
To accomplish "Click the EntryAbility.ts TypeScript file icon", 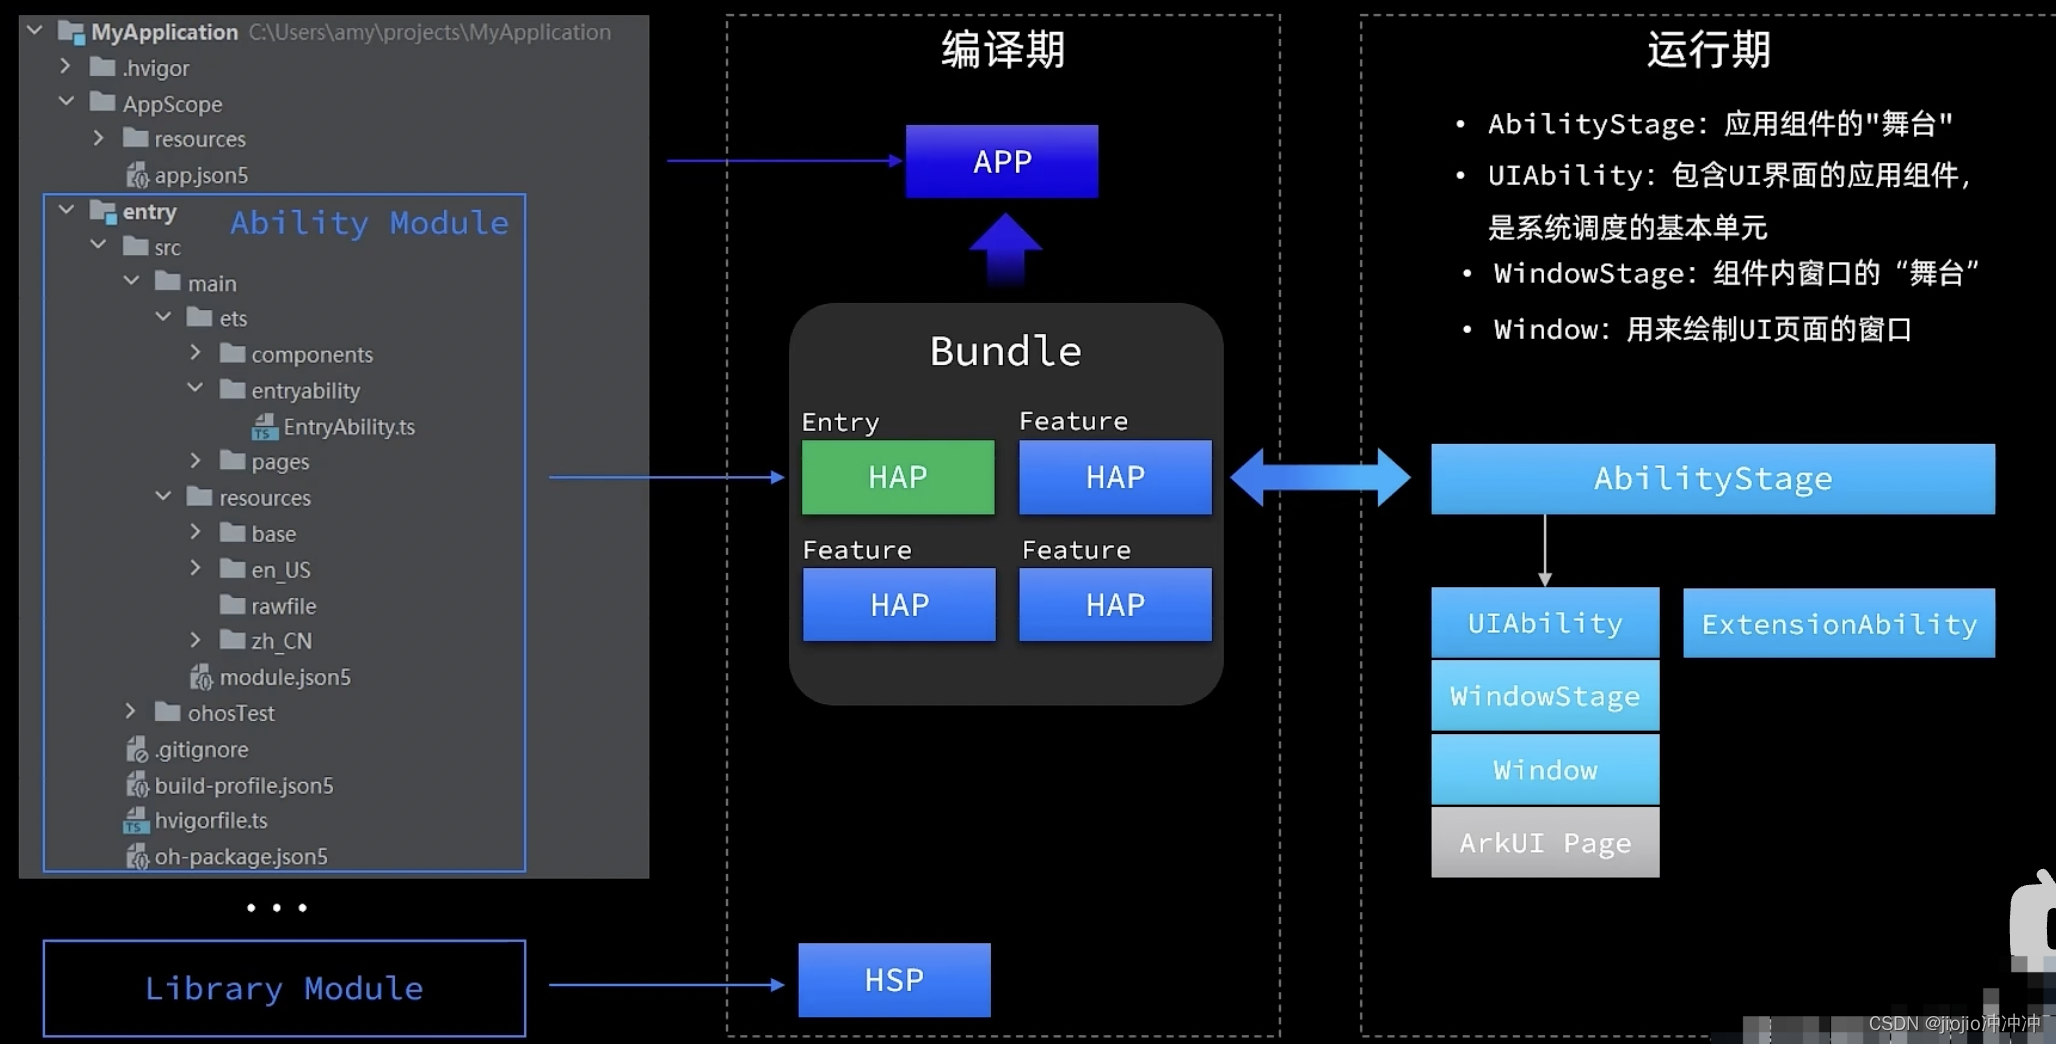I will point(264,427).
